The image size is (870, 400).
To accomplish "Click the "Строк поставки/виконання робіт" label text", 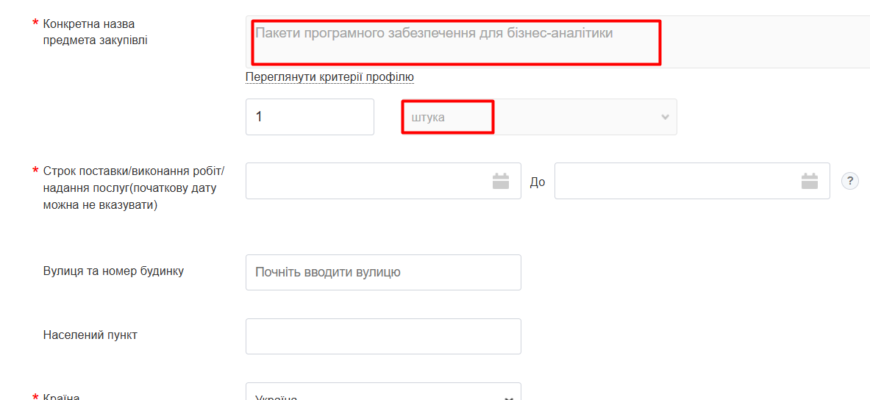I will click(x=133, y=170).
